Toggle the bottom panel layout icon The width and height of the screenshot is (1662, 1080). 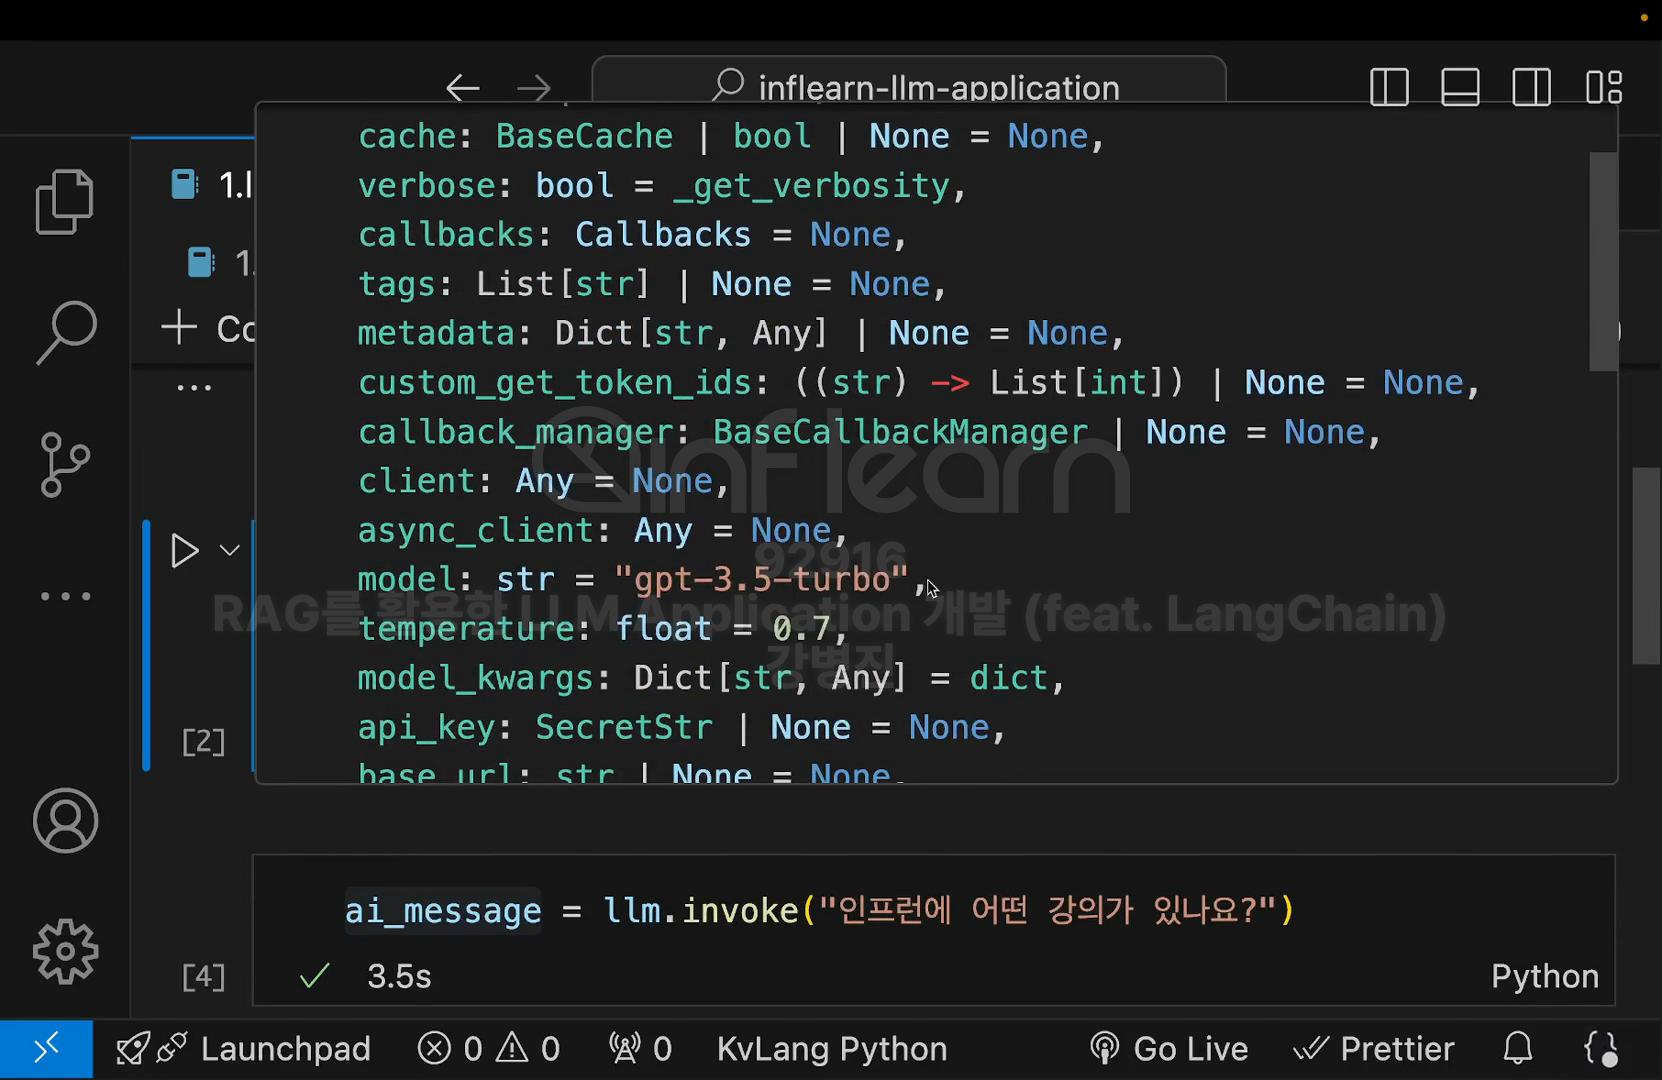pyautogui.click(x=1460, y=87)
